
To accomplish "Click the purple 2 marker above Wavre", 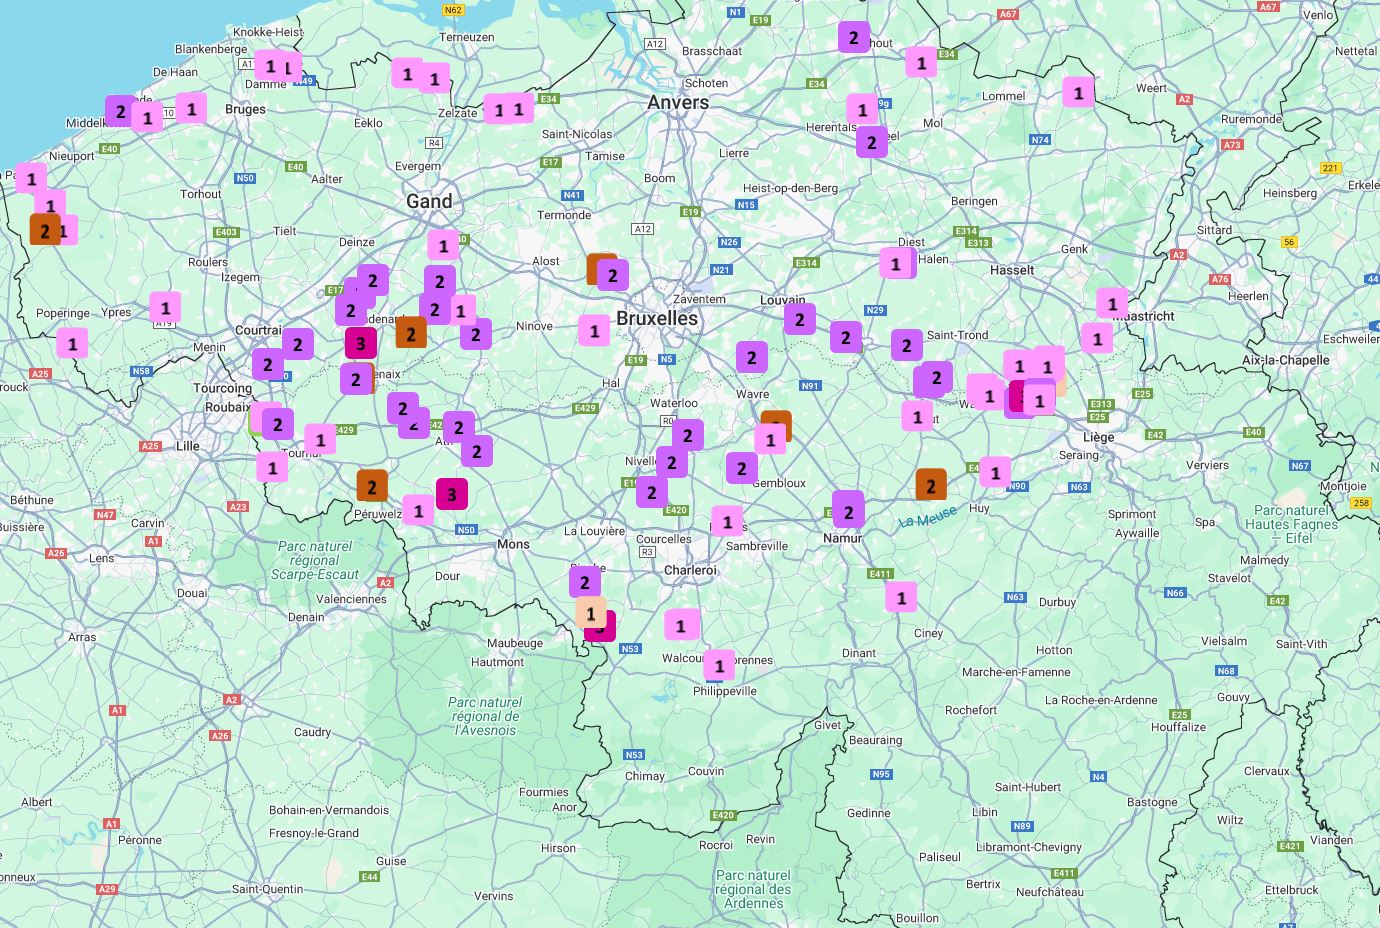I will pos(752,357).
